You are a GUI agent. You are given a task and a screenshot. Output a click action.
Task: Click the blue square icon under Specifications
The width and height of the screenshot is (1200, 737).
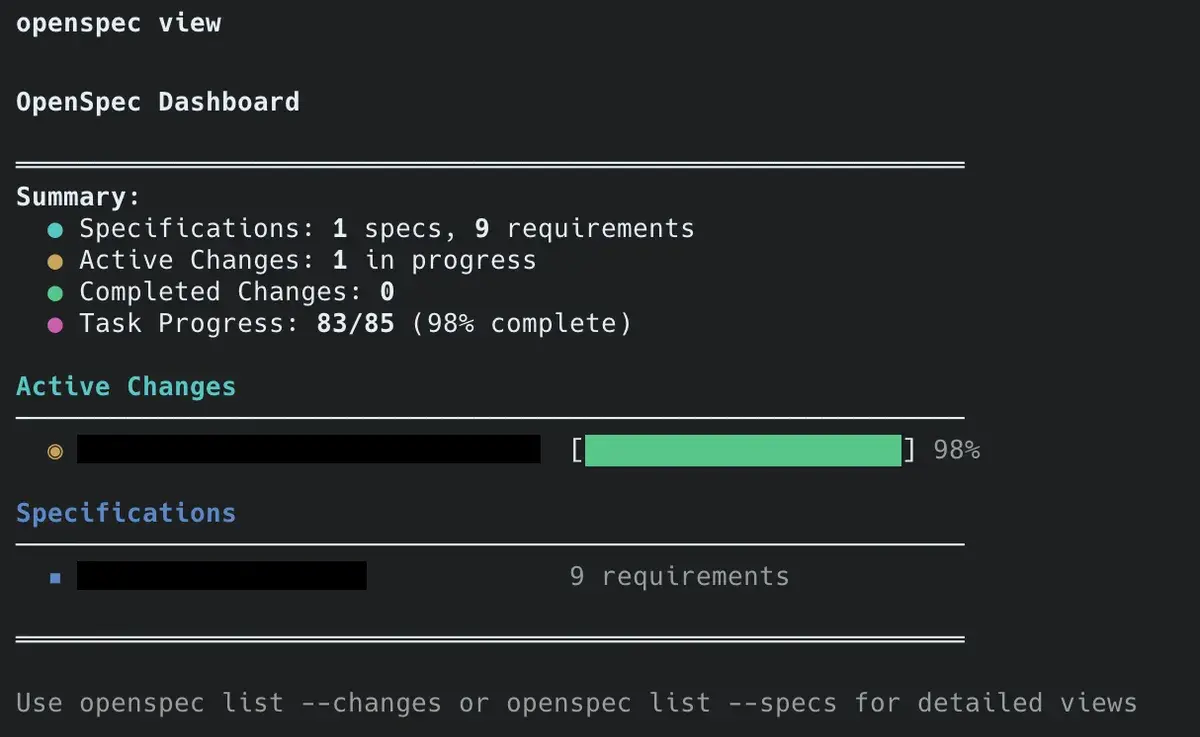pyautogui.click(x=56, y=578)
